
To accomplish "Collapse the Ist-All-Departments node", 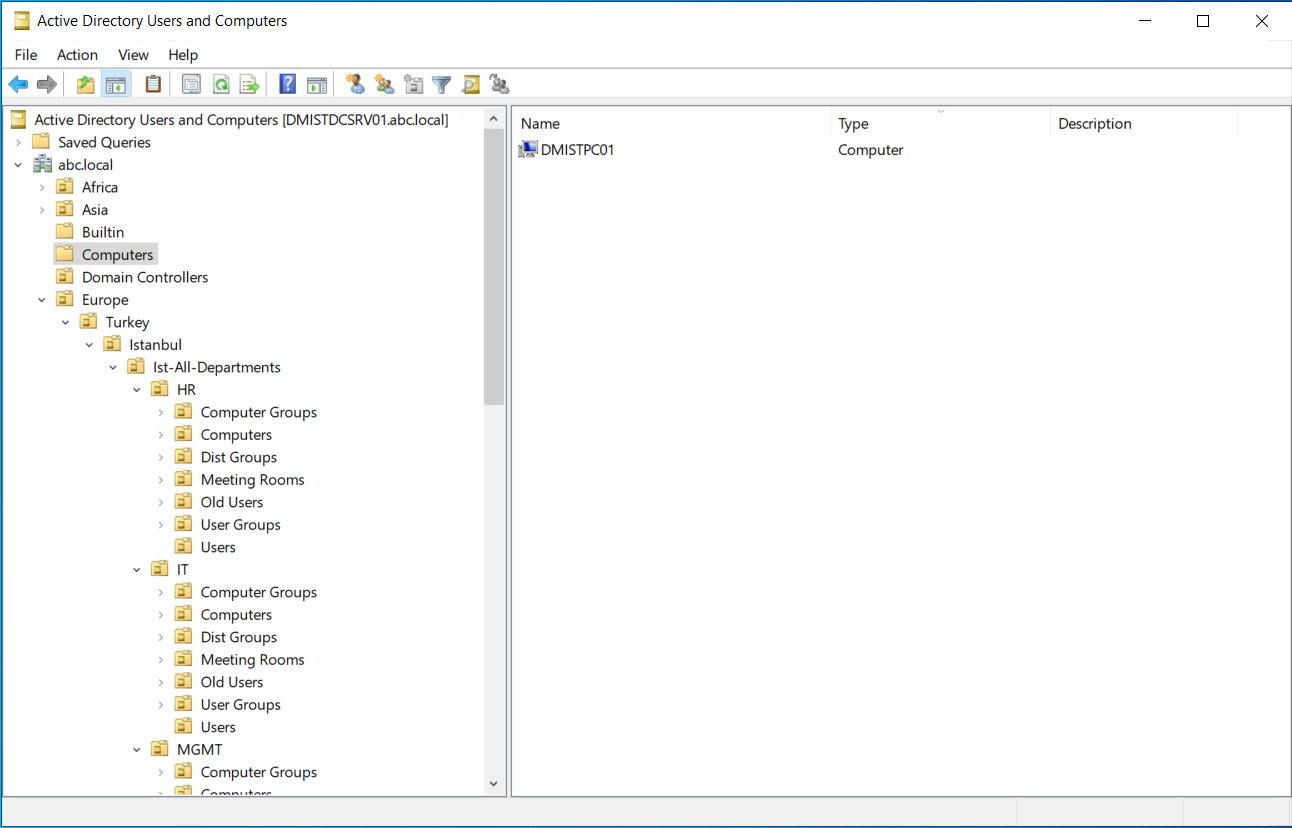I will [x=113, y=367].
